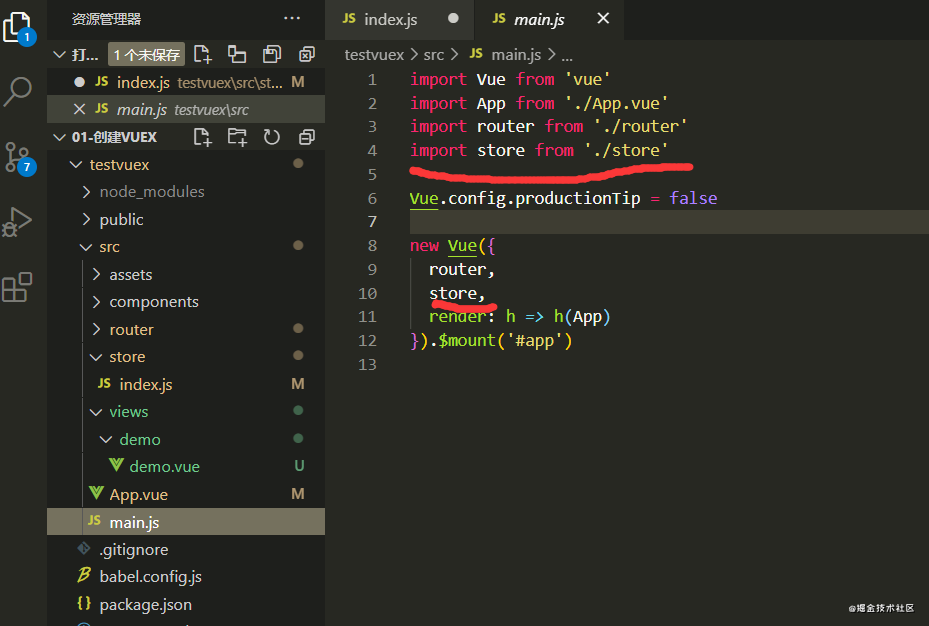Select index.js in open editors list
Screen dimensions: 929x626
186,82
